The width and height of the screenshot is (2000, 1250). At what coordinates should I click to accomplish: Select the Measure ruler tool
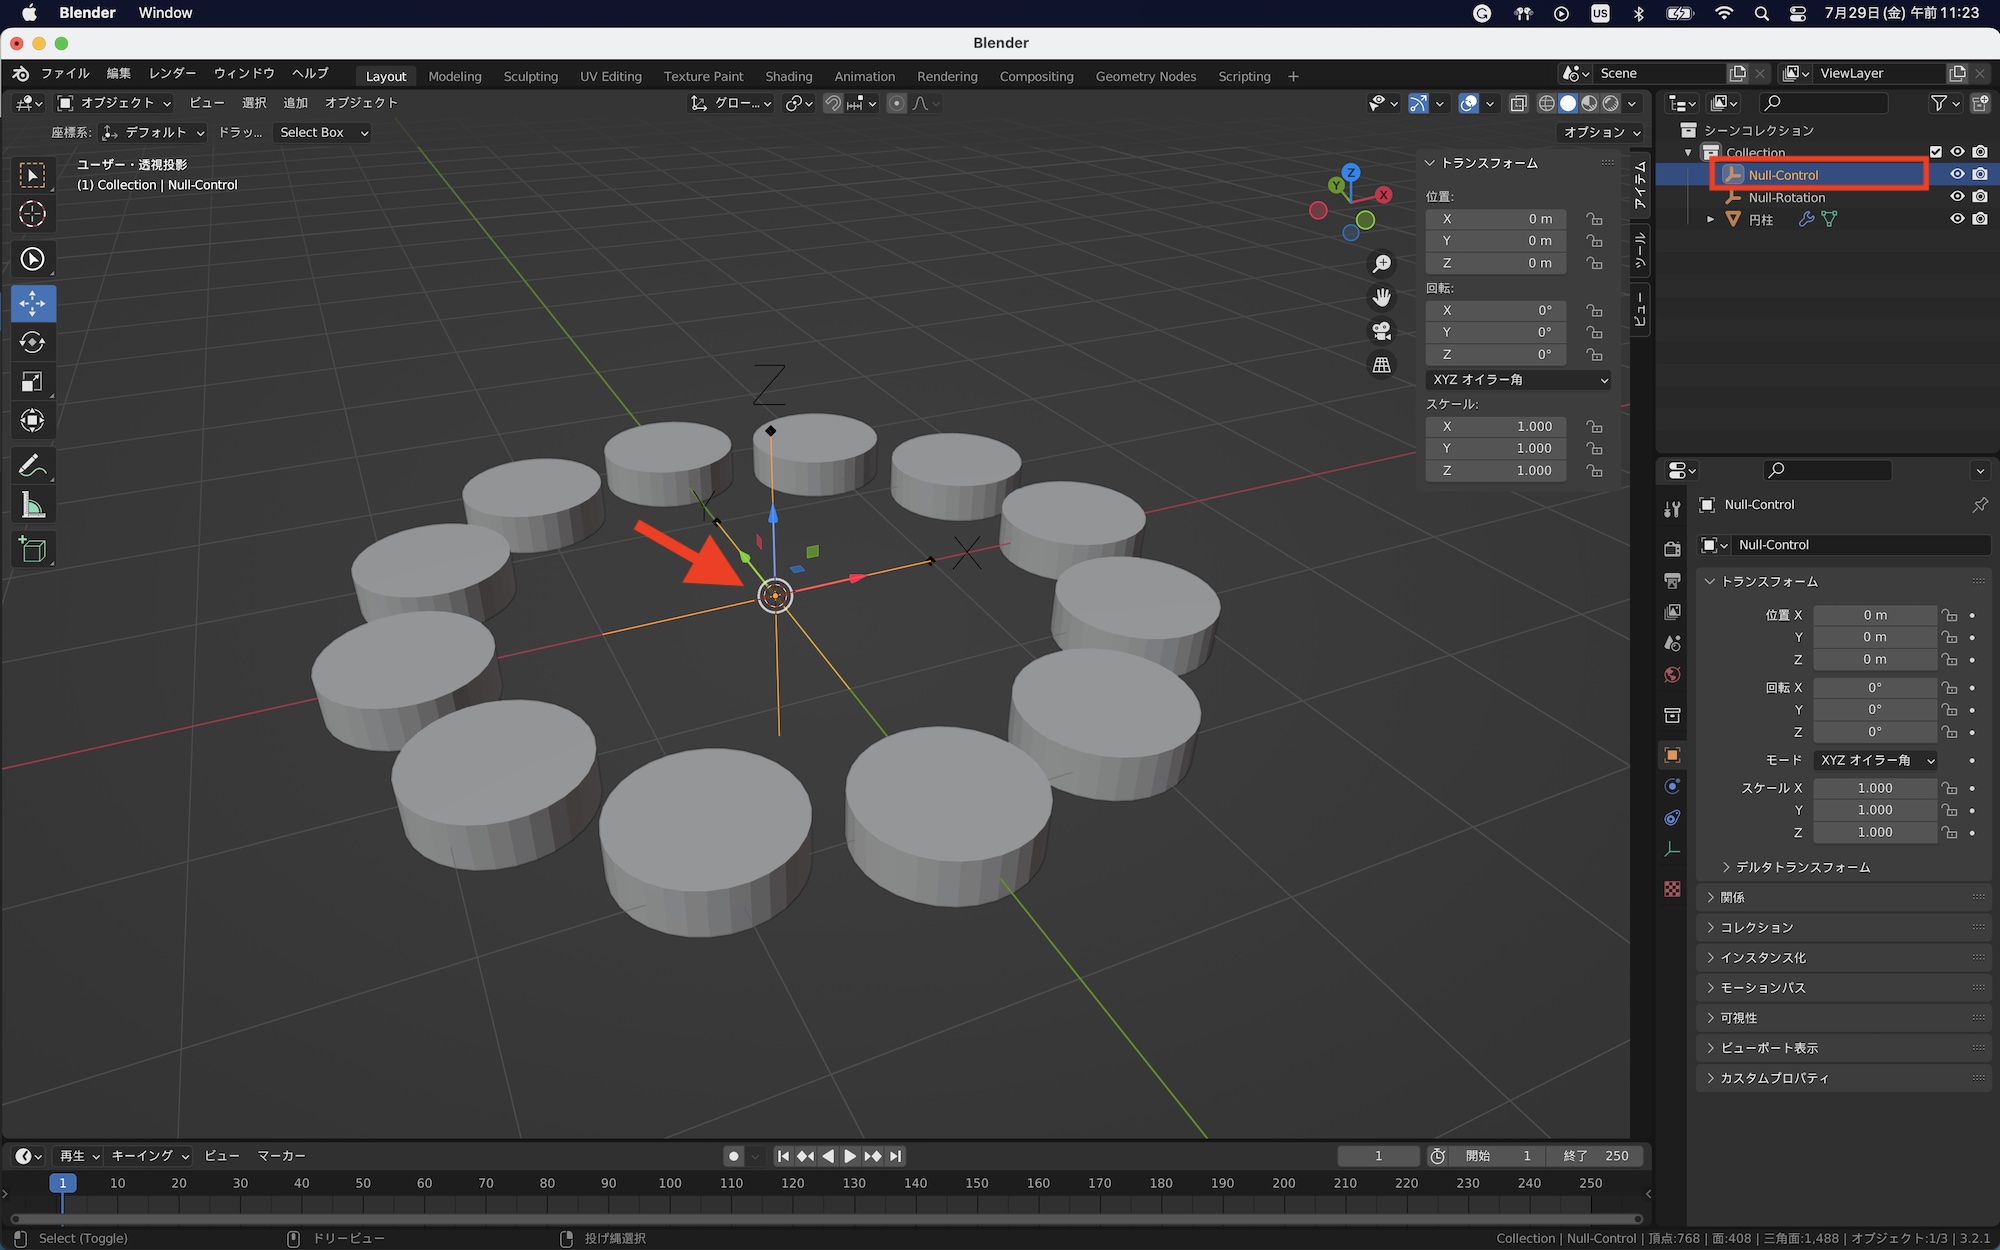coord(32,506)
